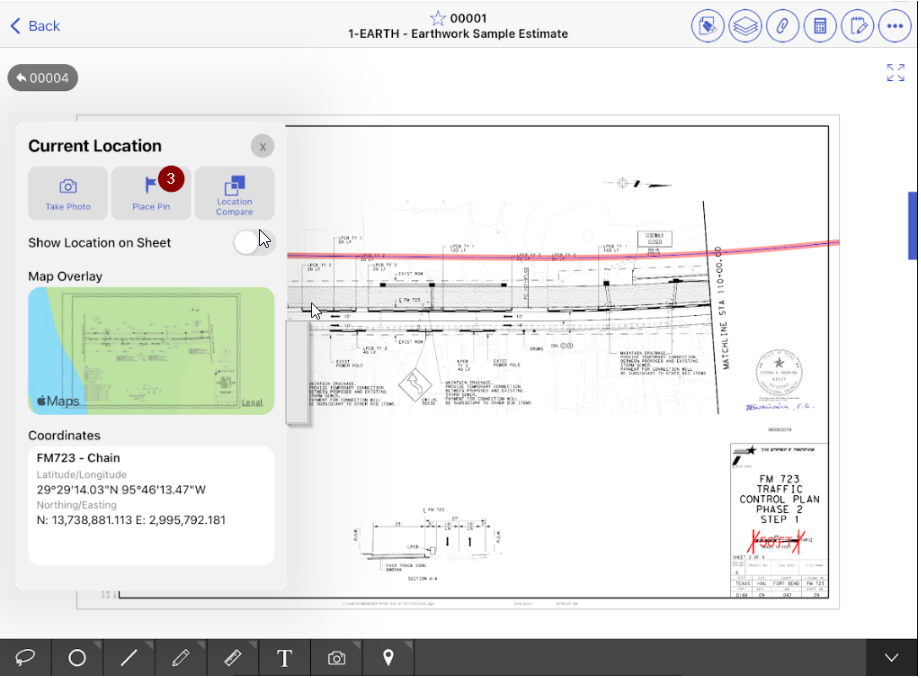Screen dimensions: 921x678
Task: Click the red 3 pin count badge
Action: coord(171,179)
